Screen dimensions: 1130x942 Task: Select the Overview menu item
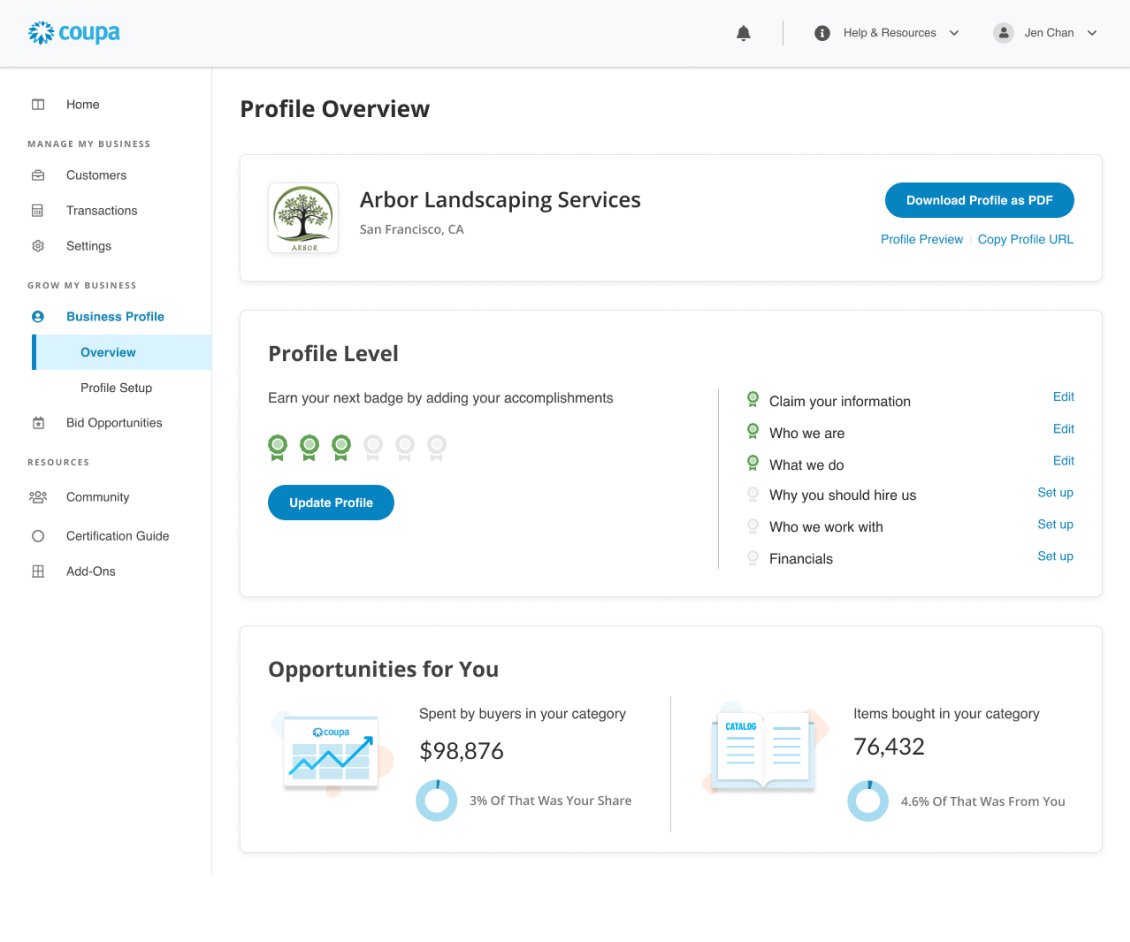click(x=108, y=352)
